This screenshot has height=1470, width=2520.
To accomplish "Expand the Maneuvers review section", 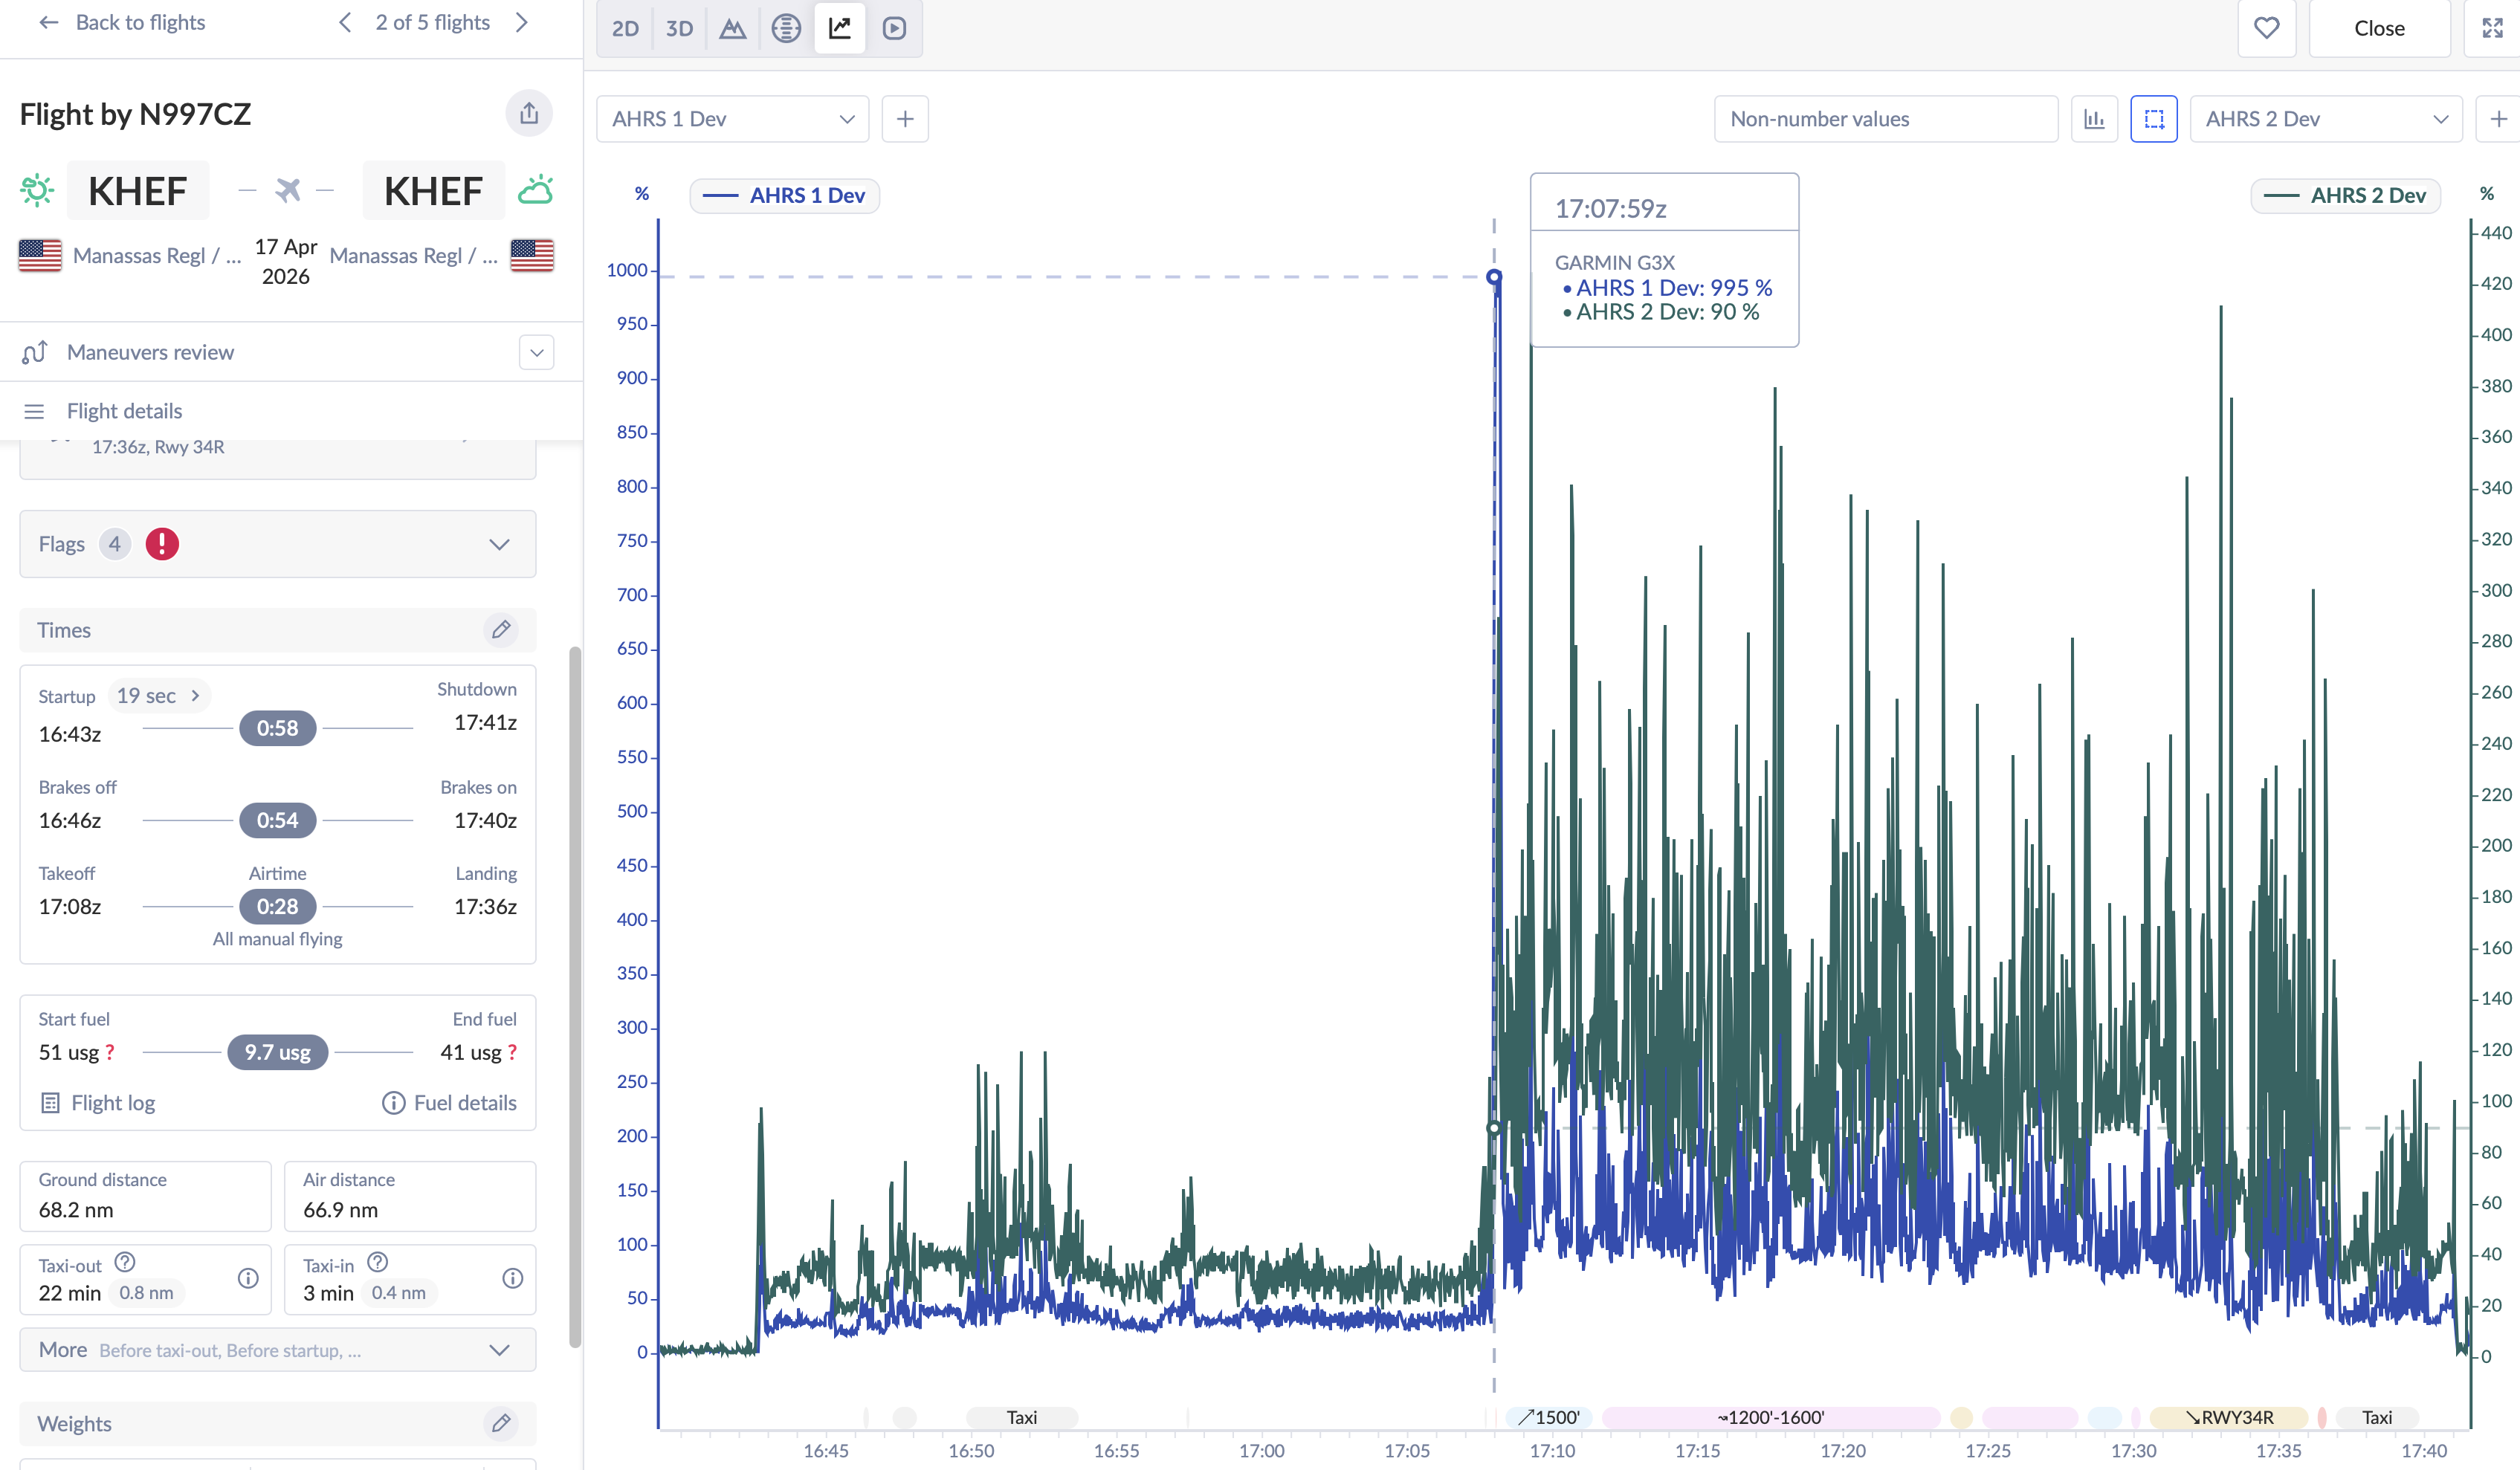I will click(x=537, y=352).
